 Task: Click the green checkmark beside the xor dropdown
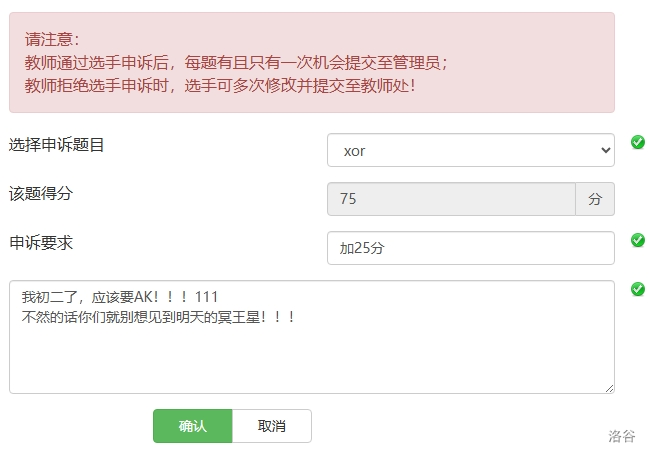pyautogui.click(x=638, y=143)
